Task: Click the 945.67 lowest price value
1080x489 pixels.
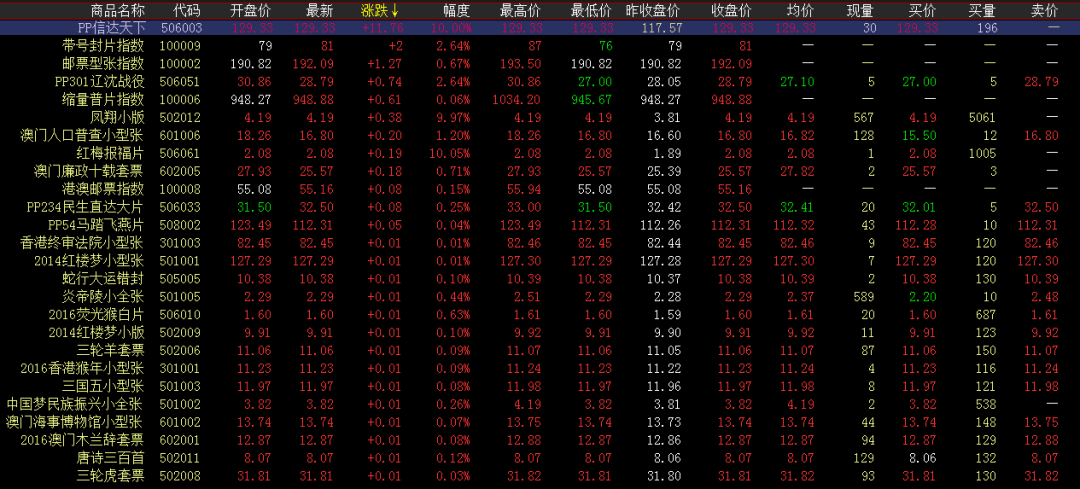Action: click(592, 100)
